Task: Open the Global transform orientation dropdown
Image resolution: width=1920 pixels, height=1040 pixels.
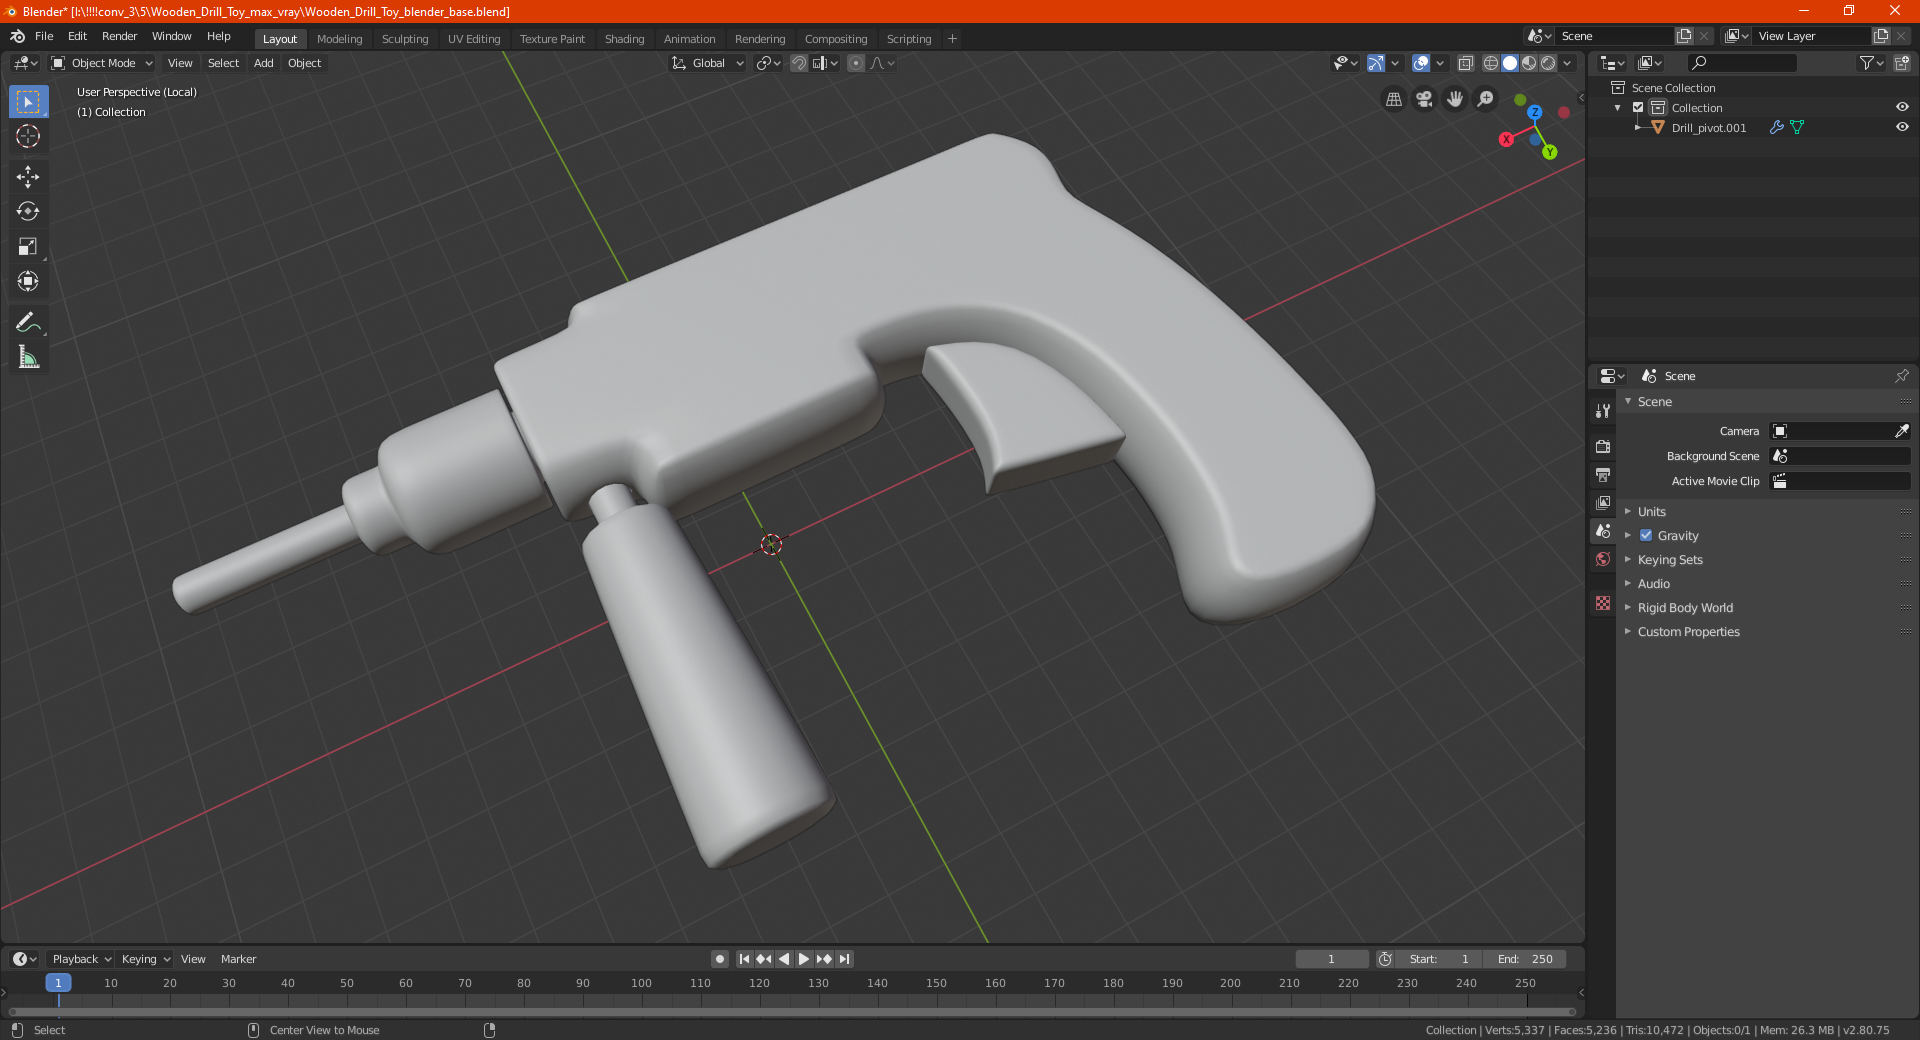Action: [x=708, y=63]
